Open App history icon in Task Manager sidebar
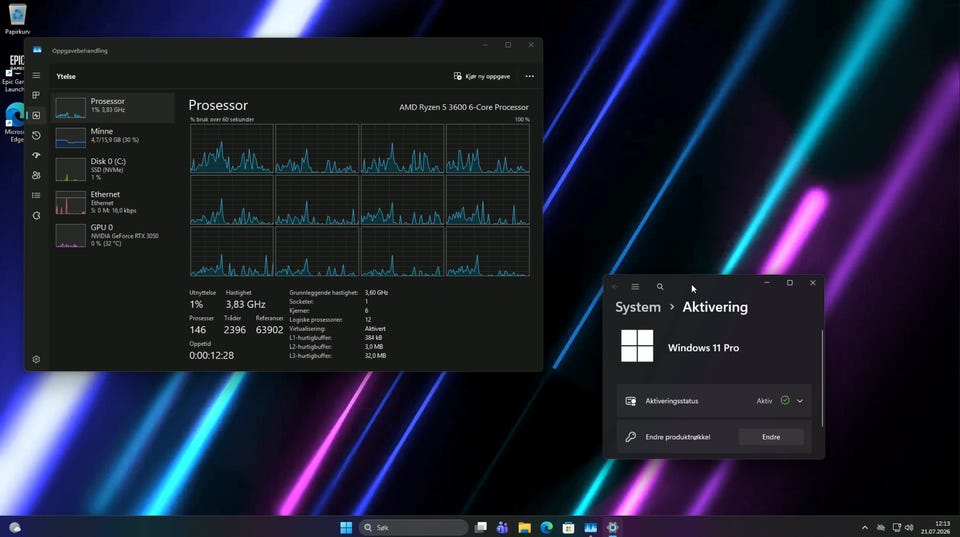960x537 pixels. (36, 135)
